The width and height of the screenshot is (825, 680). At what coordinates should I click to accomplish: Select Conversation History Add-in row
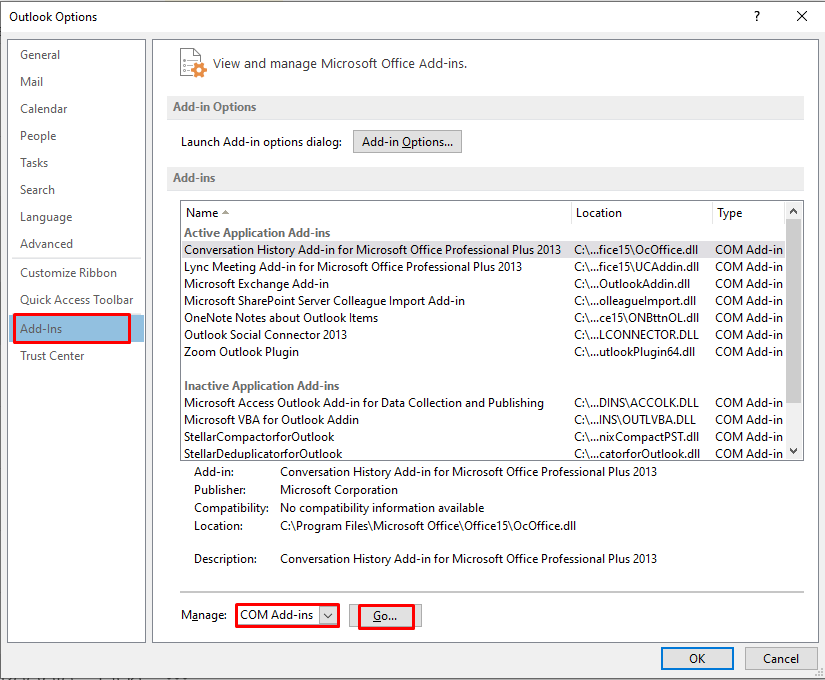coord(483,250)
